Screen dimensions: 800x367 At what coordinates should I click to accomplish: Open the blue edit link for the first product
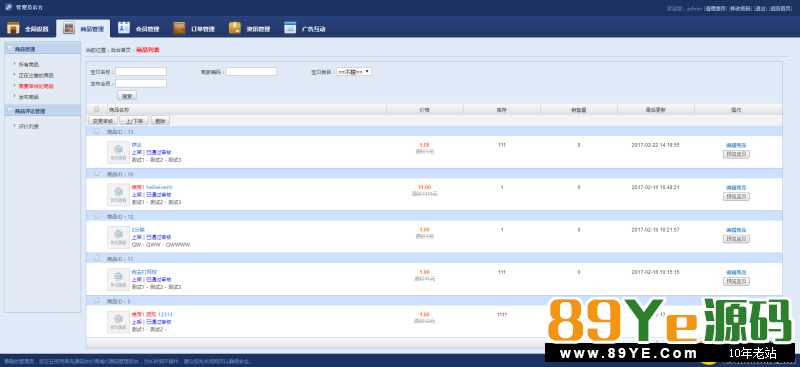(x=736, y=145)
